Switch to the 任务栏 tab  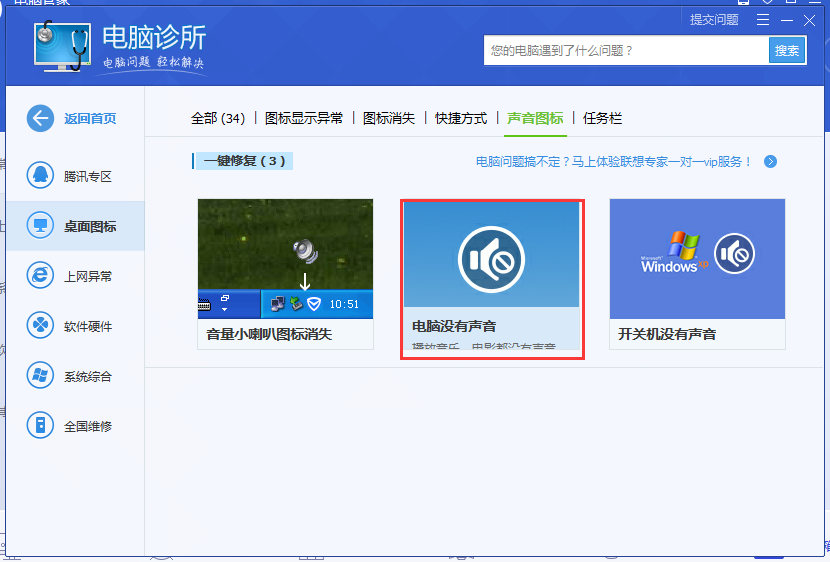(602, 118)
